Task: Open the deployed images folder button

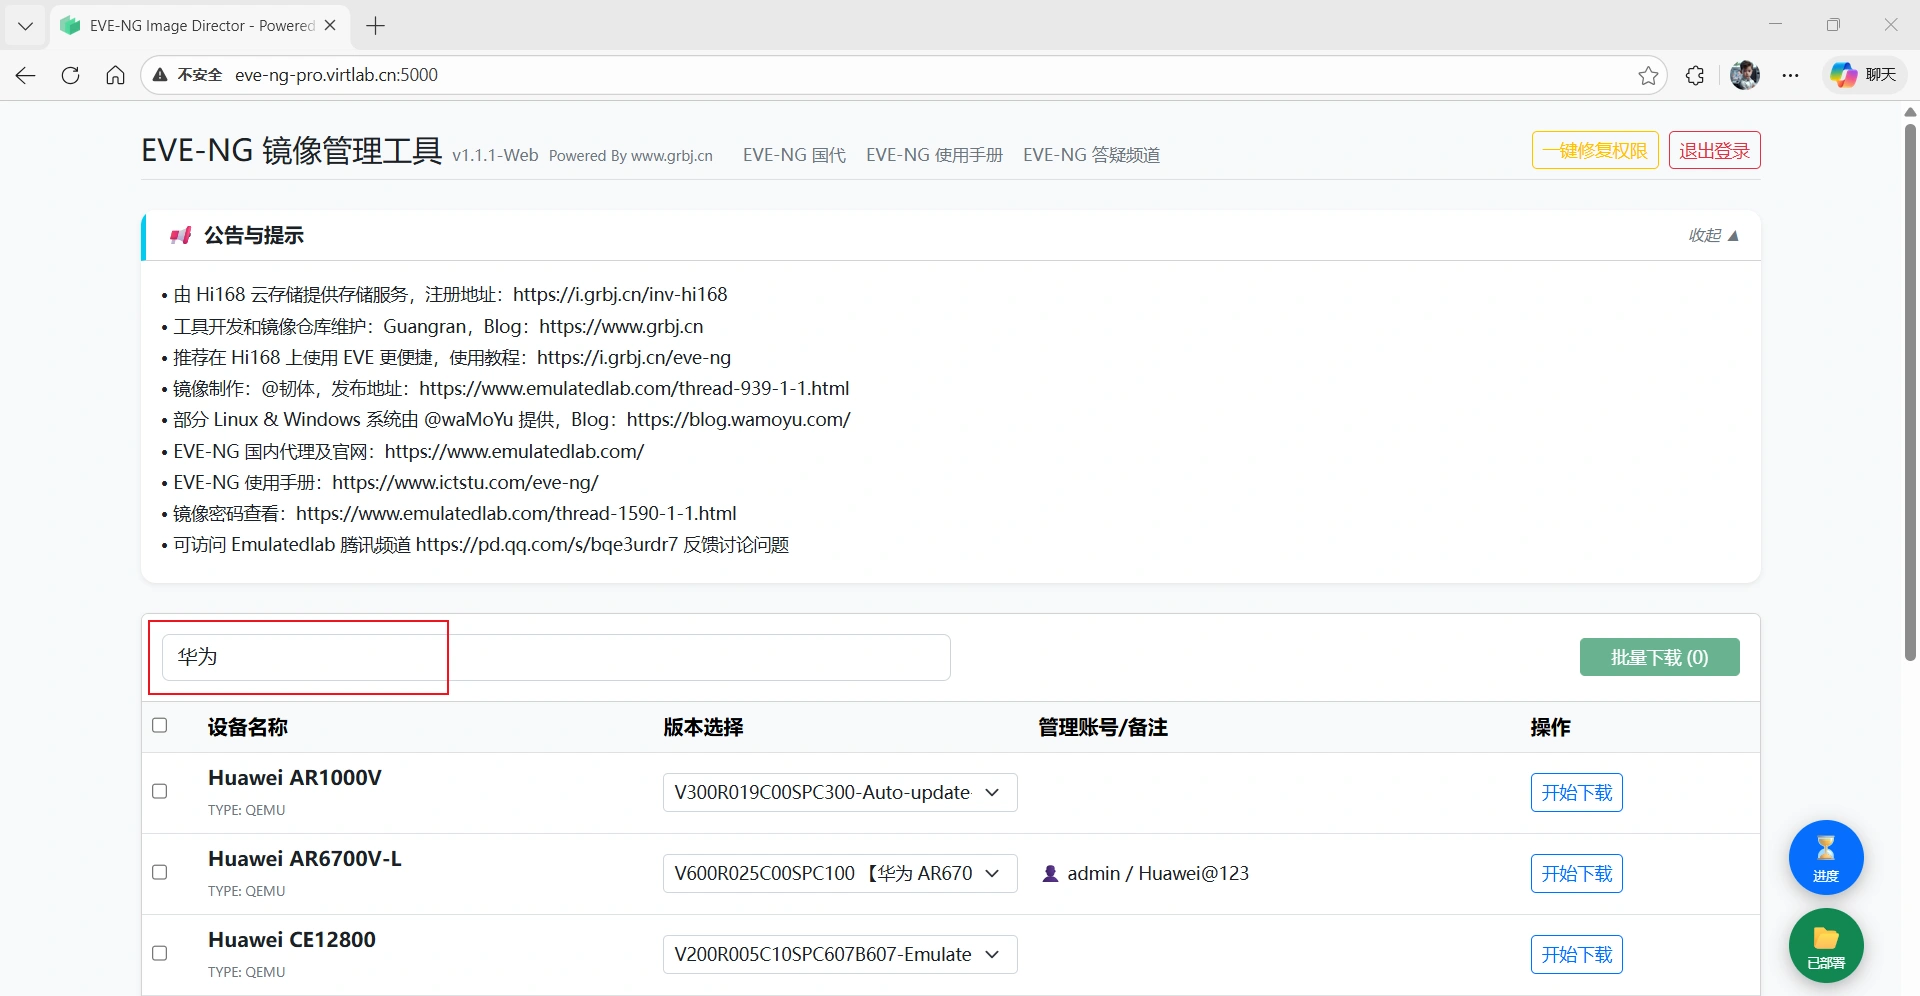Action: pos(1825,945)
